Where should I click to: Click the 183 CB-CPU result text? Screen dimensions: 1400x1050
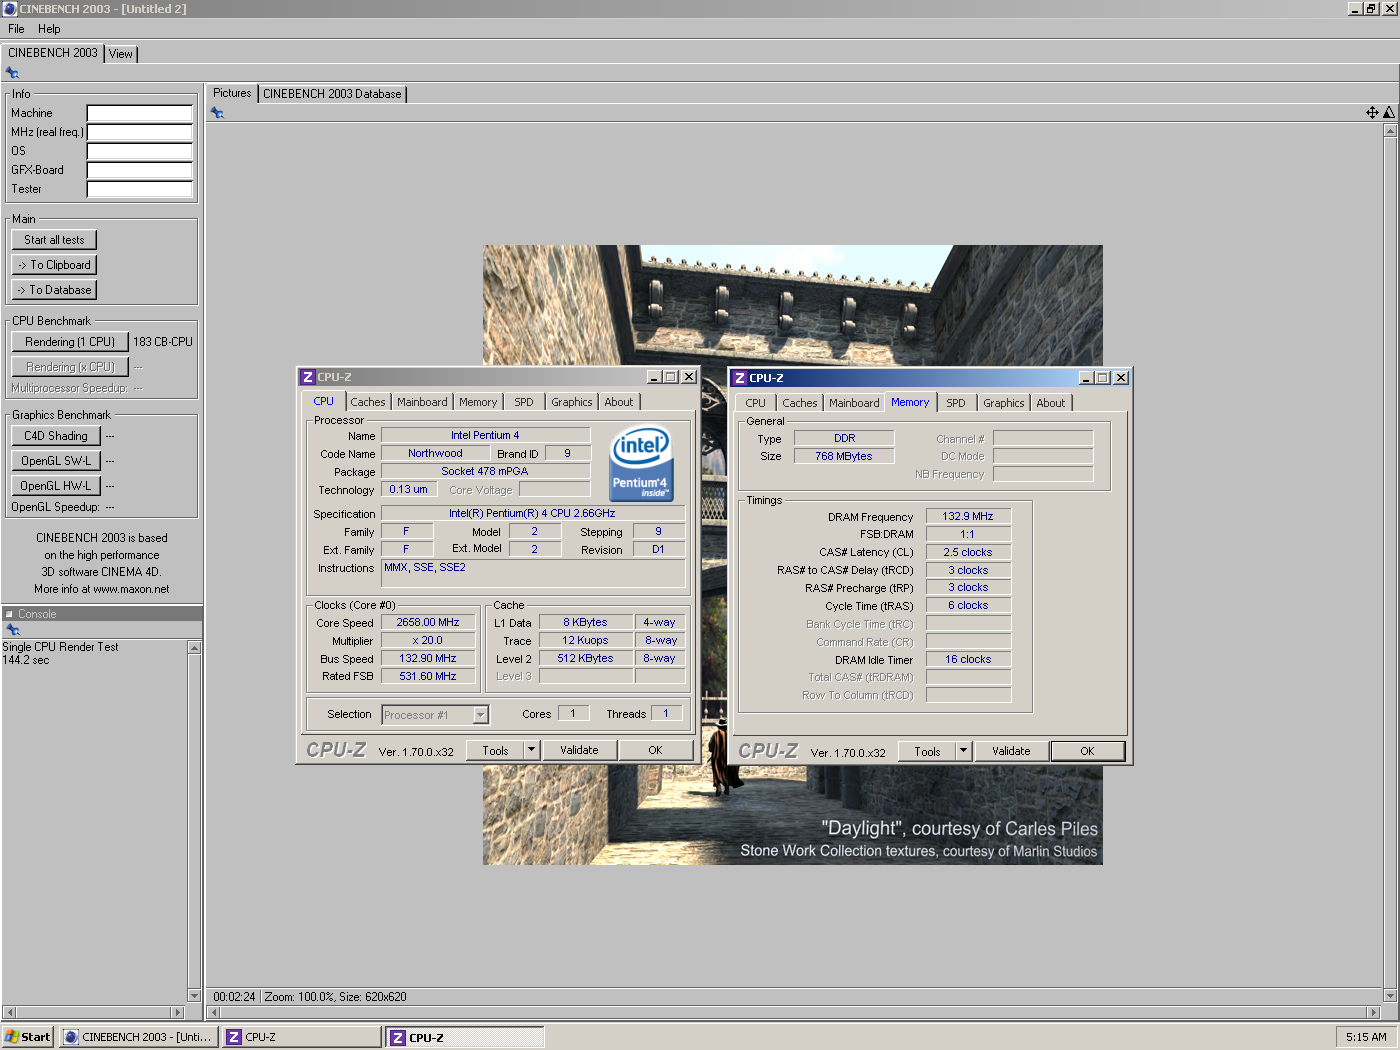click(x=163, y=342)
